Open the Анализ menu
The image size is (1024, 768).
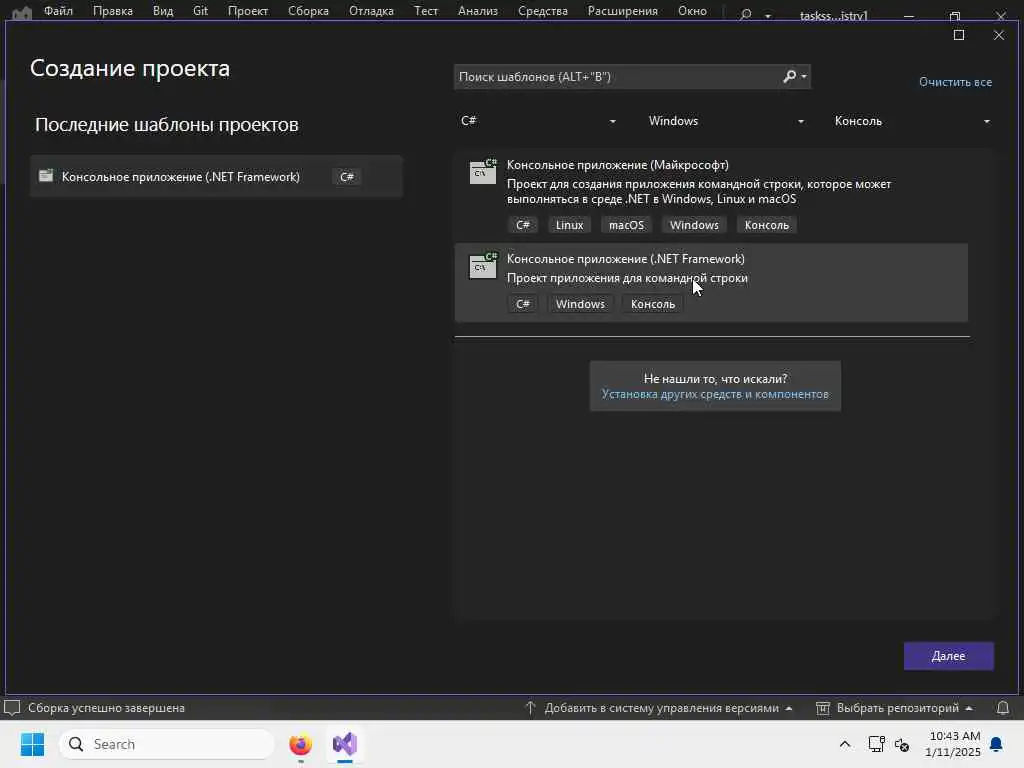point(477,11)
